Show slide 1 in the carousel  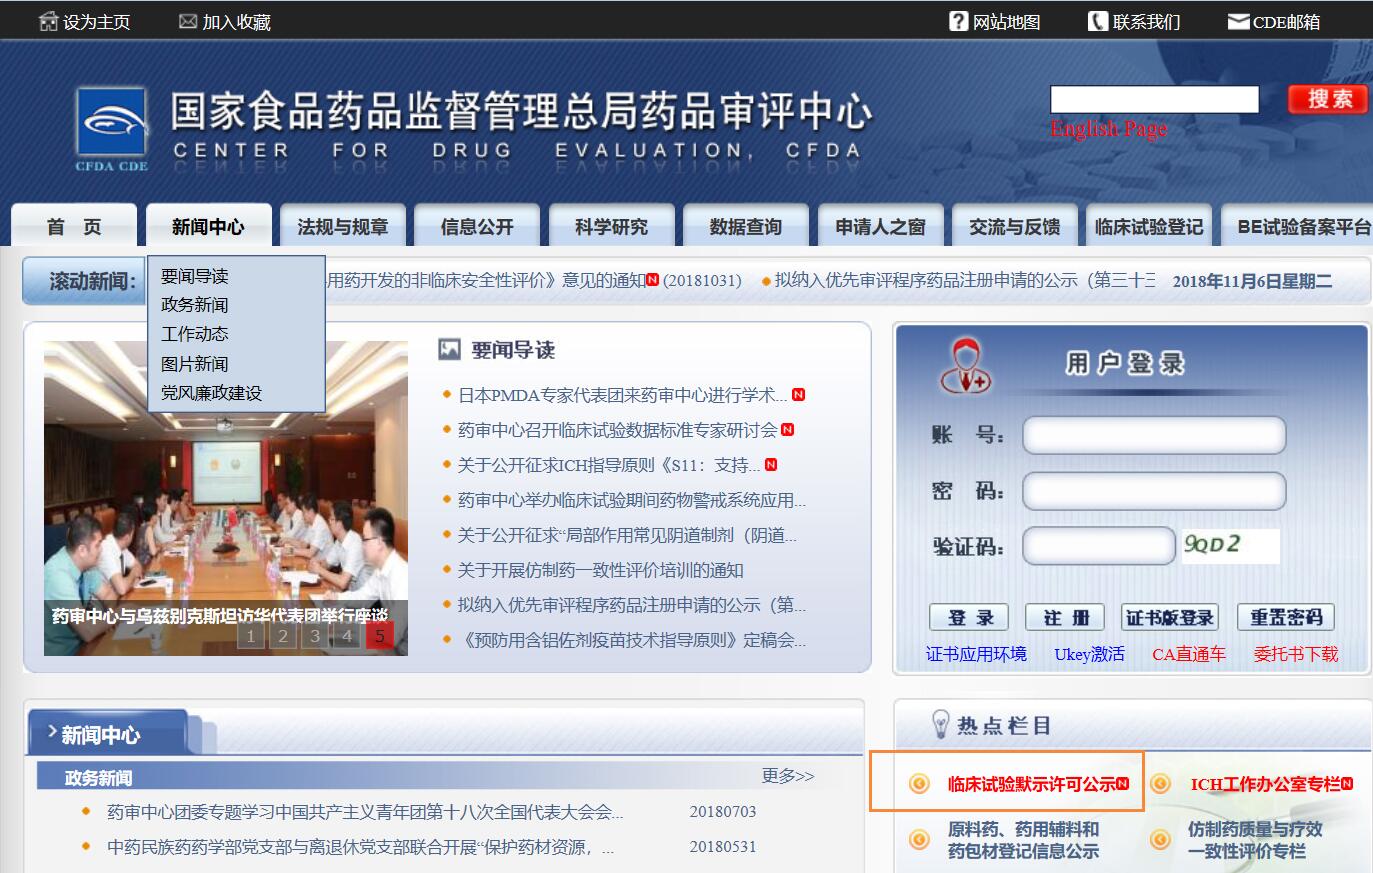tap(251, 635)
